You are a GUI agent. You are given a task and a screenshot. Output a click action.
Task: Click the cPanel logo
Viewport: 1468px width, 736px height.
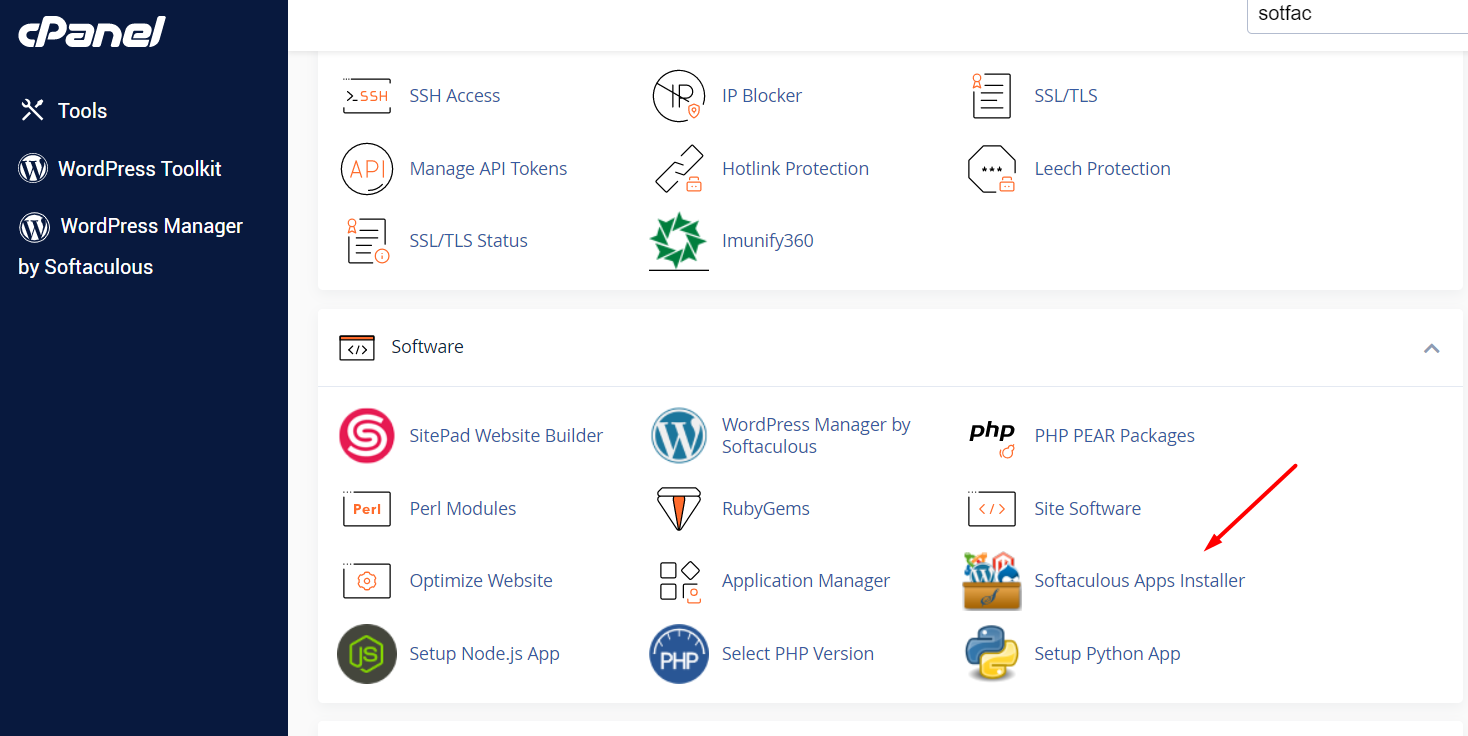pyautogui.click(x=92, y=33)
